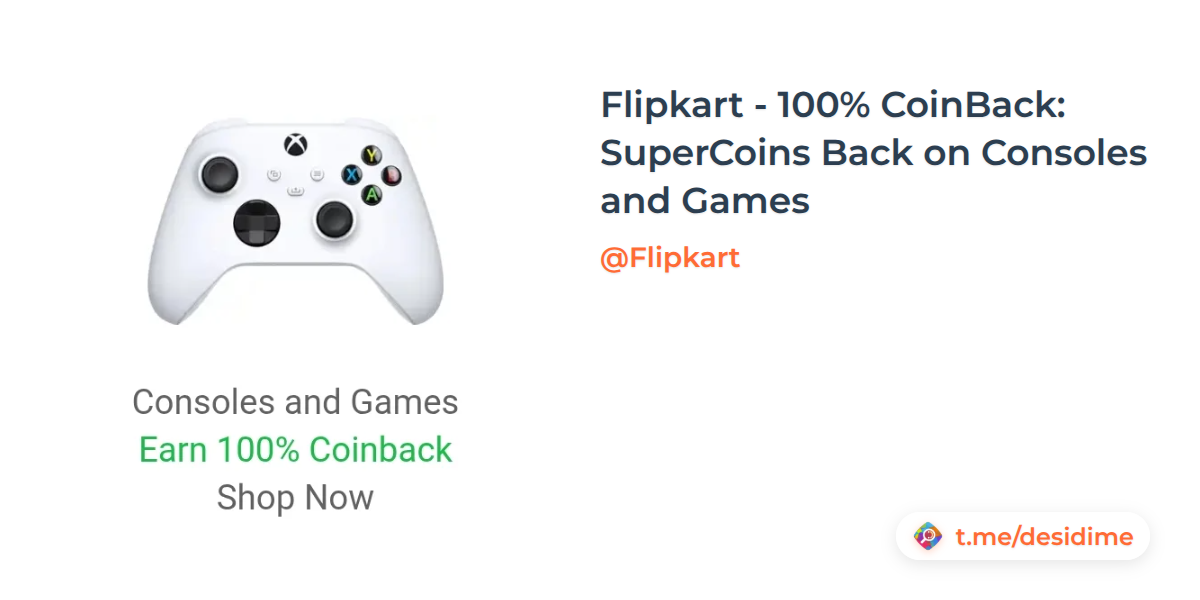The height and width of the screenshot is (600, 1200).
Task: Click the controller's right thumbstick
Action: pos(334,217)
